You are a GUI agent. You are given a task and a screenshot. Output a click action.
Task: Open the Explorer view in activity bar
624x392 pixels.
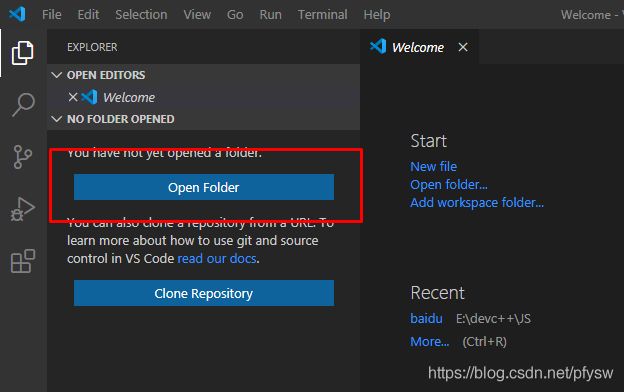click(23, 53)
